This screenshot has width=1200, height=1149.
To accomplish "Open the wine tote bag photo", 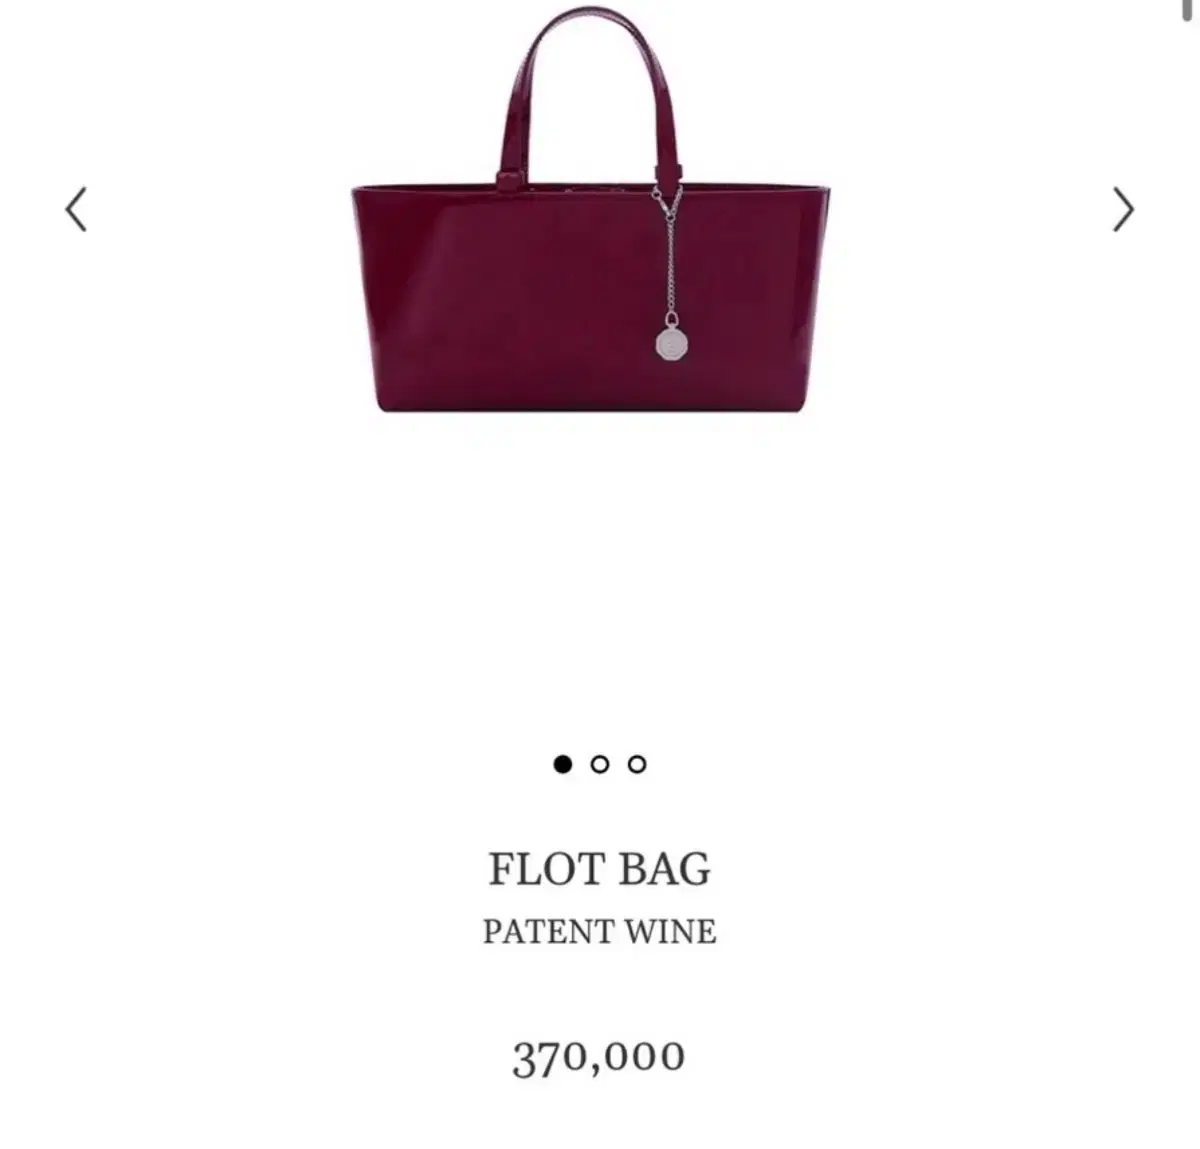I will pos(591,208).
